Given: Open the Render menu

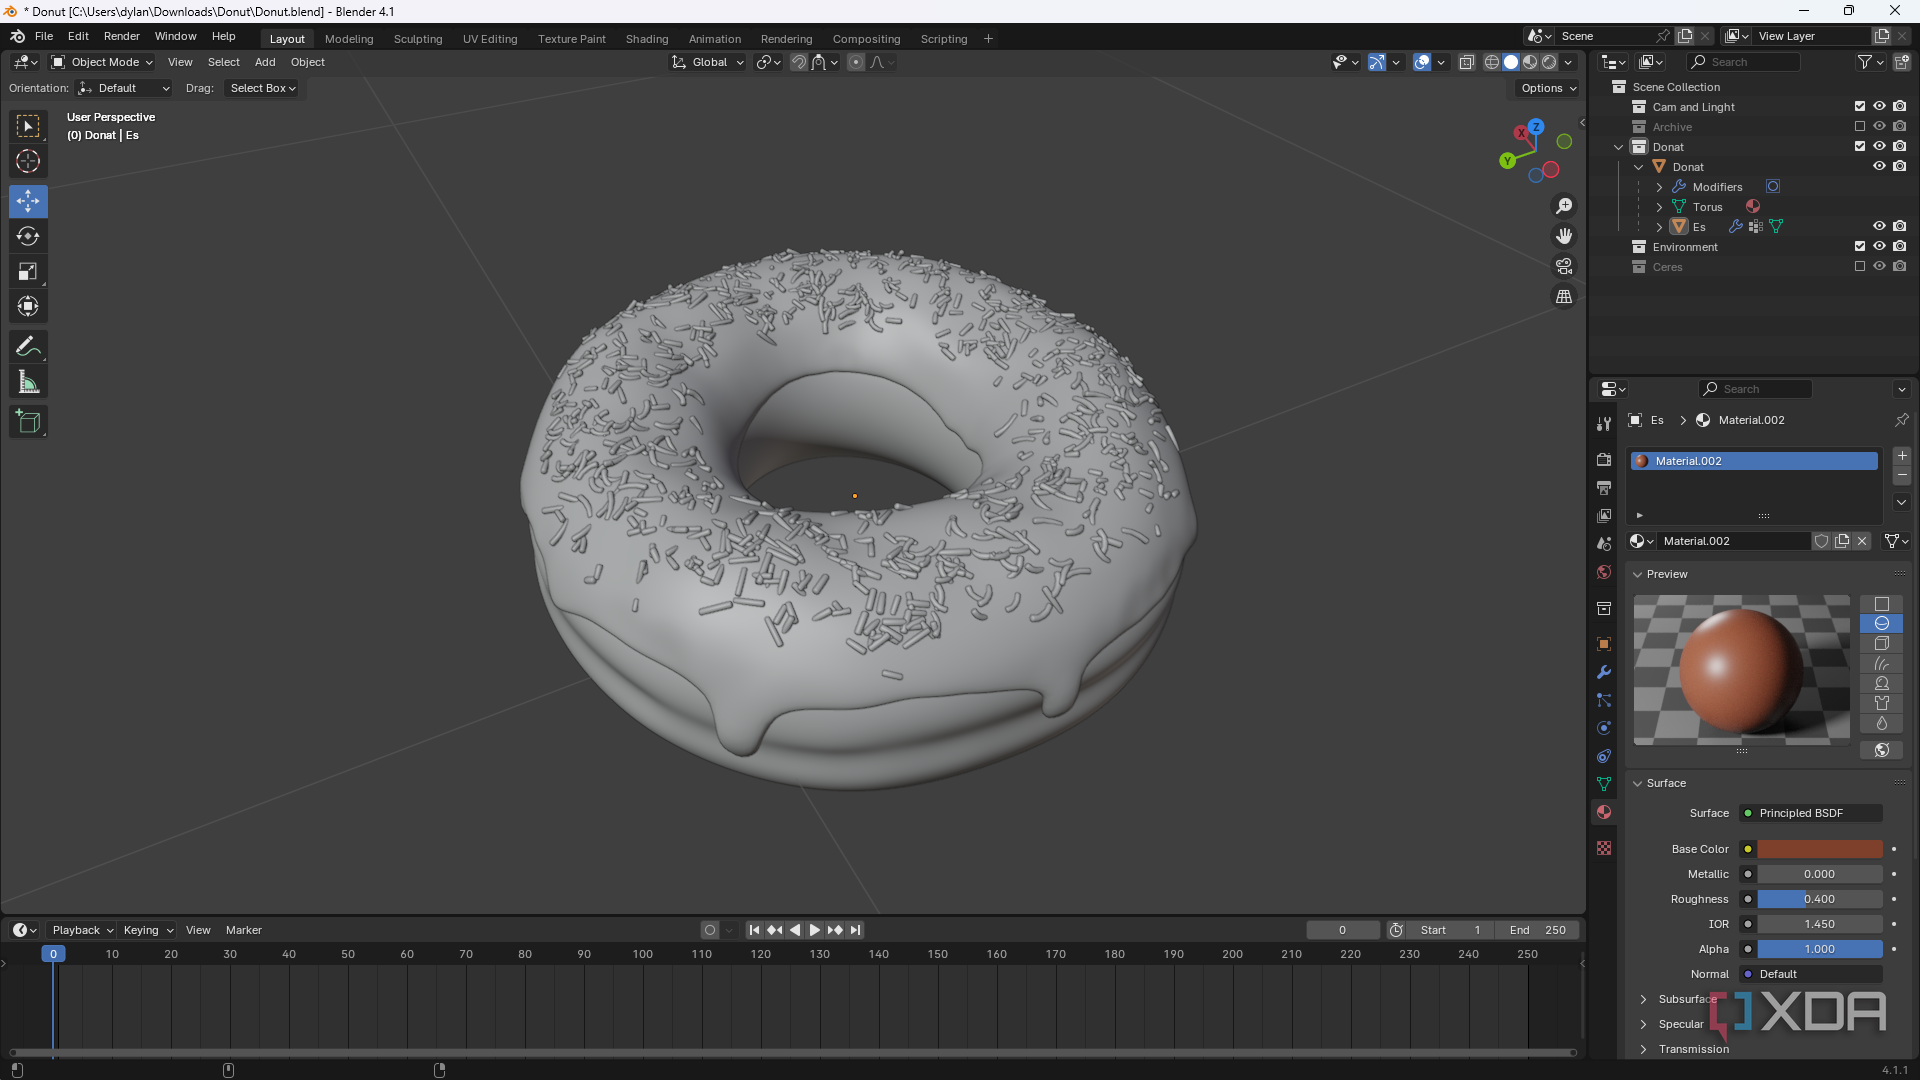Looking at the screenshot, I should (x=121, y=36).
